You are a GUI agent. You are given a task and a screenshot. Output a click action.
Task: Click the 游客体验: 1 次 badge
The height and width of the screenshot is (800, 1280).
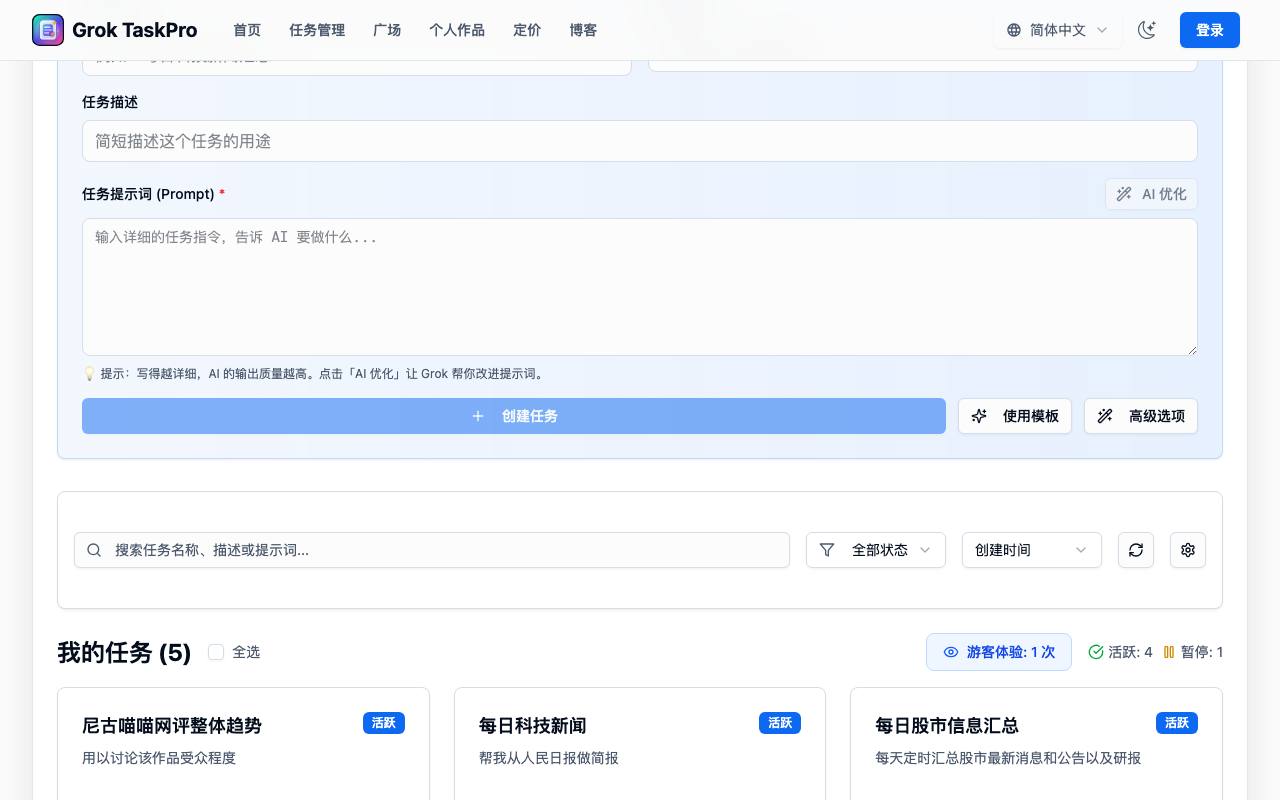point(999,652)
